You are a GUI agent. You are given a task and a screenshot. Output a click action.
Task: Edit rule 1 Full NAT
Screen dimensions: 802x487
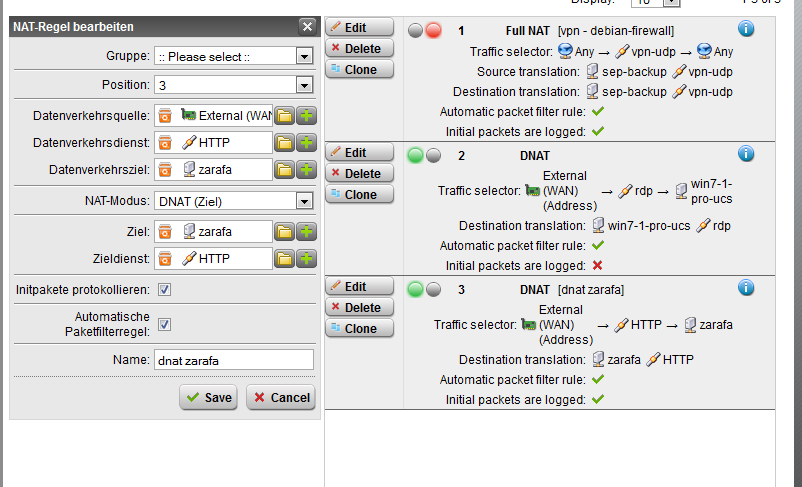(x=360, y=27)
